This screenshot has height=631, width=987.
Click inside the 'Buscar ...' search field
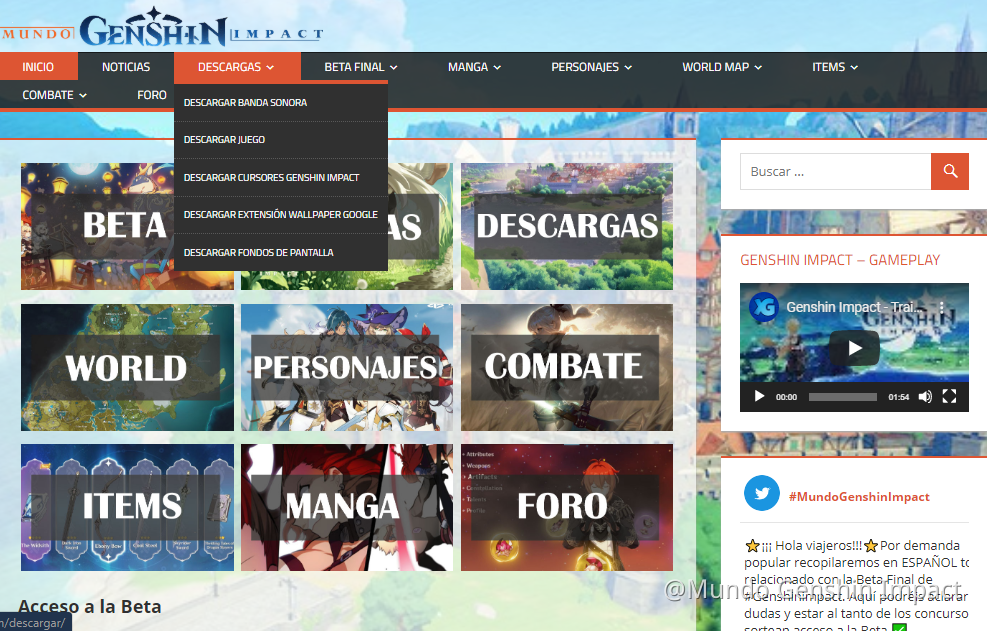click(835, 171)
